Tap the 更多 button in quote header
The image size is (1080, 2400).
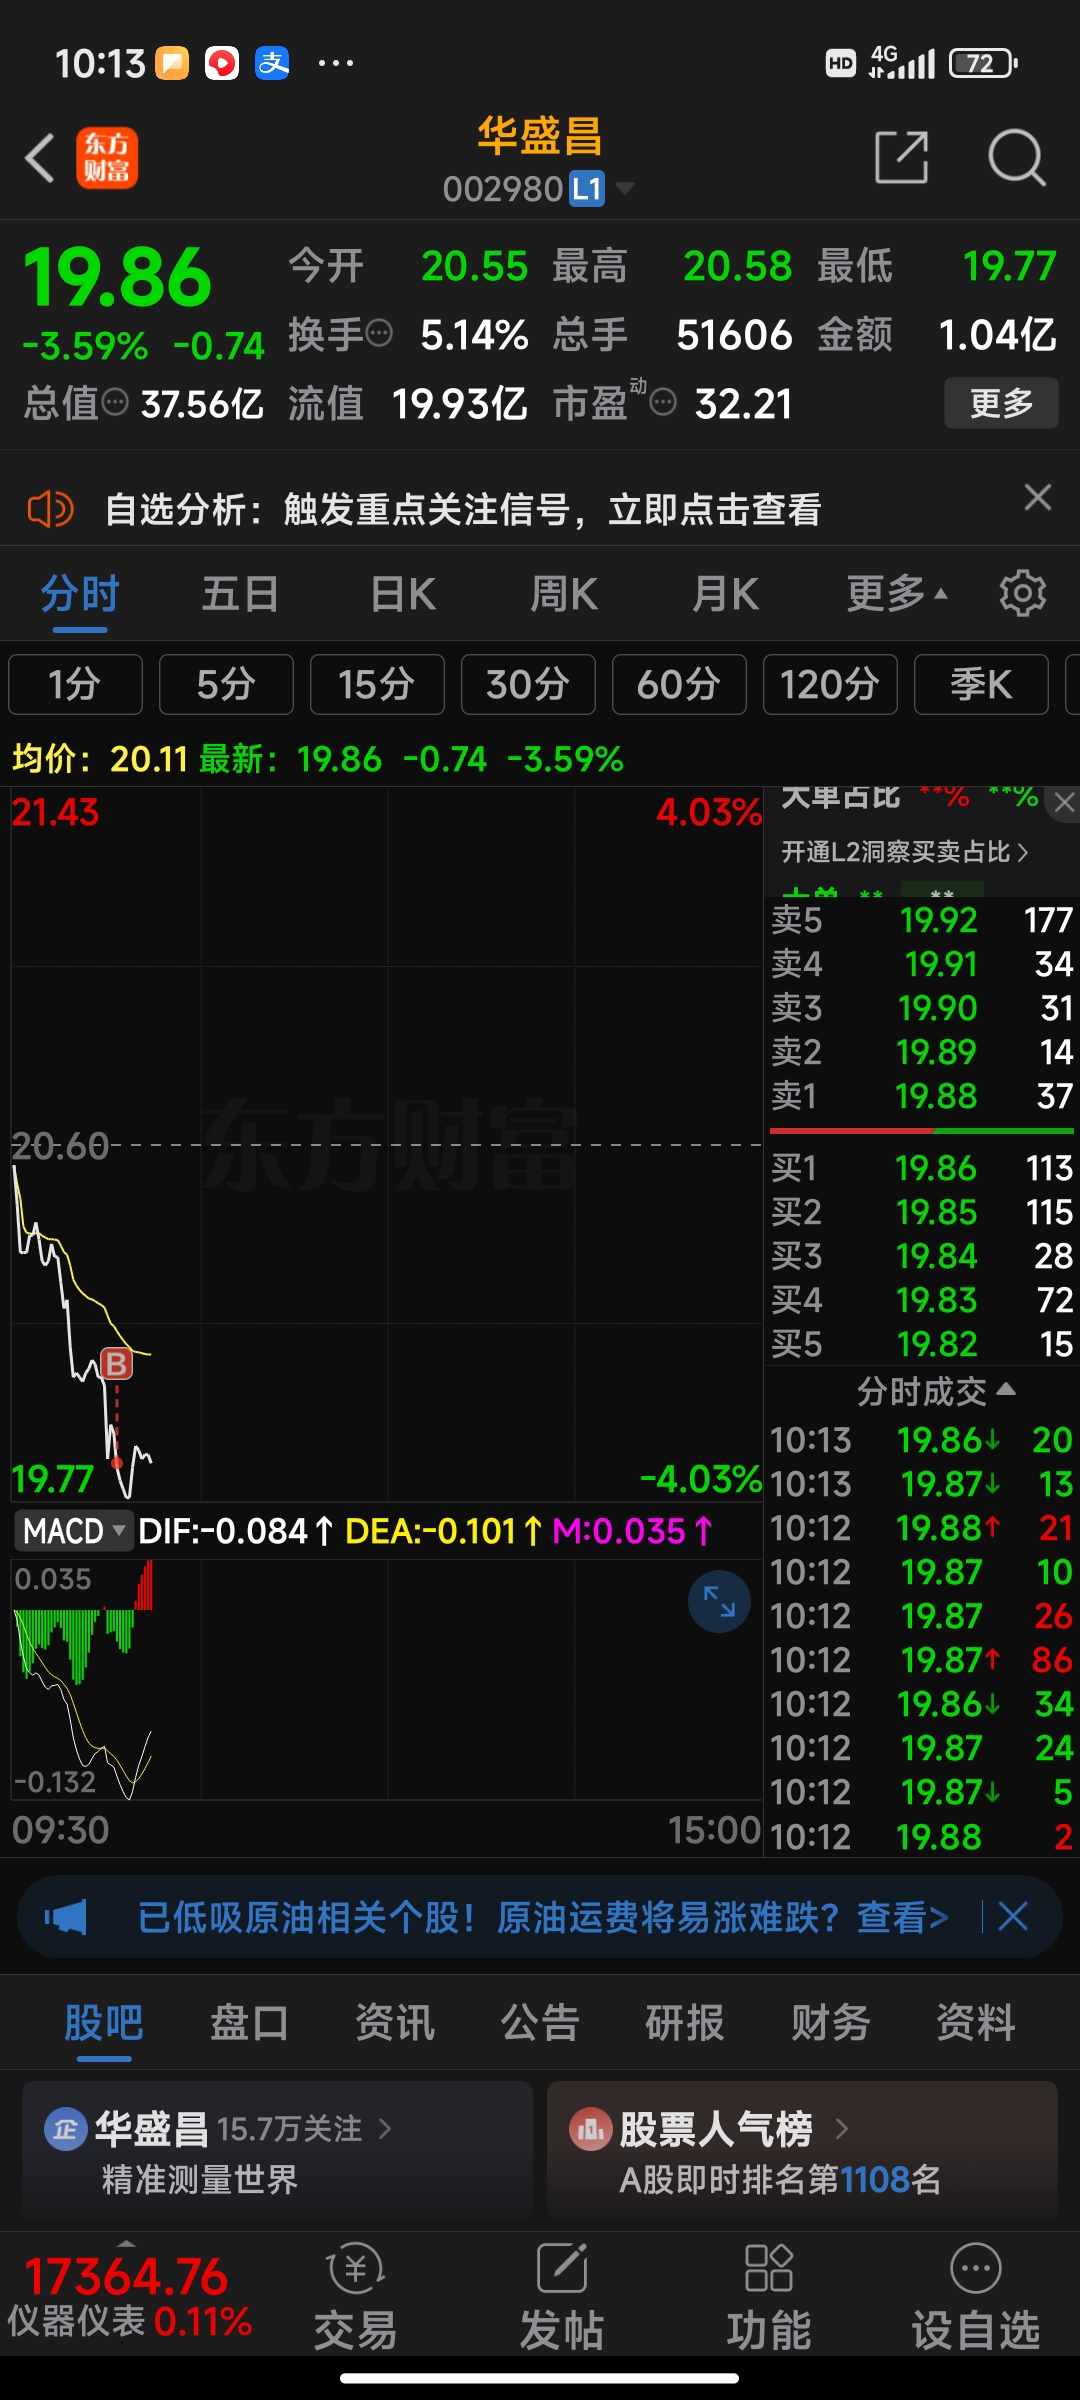pos(1001,403)
